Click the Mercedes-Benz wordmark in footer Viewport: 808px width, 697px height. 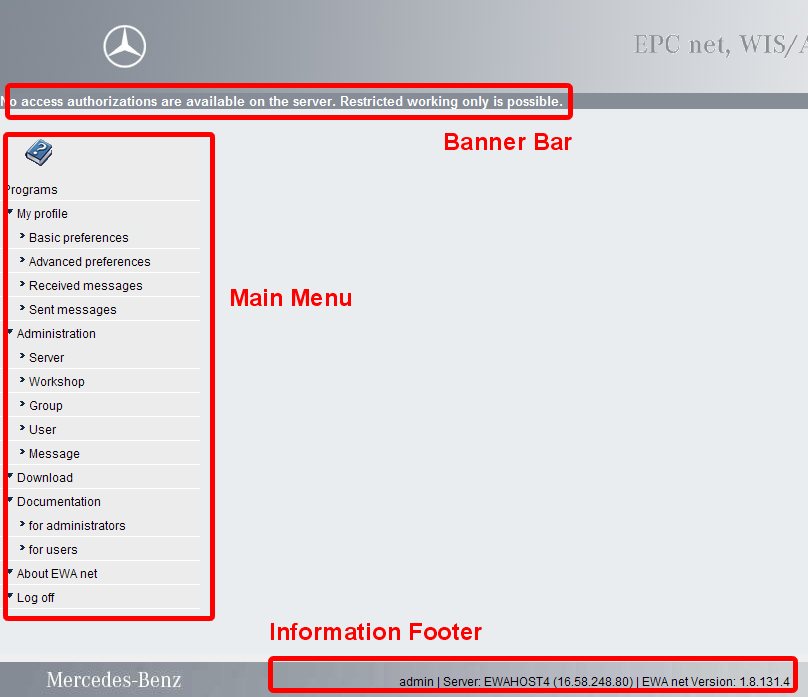tap(112, 680)
